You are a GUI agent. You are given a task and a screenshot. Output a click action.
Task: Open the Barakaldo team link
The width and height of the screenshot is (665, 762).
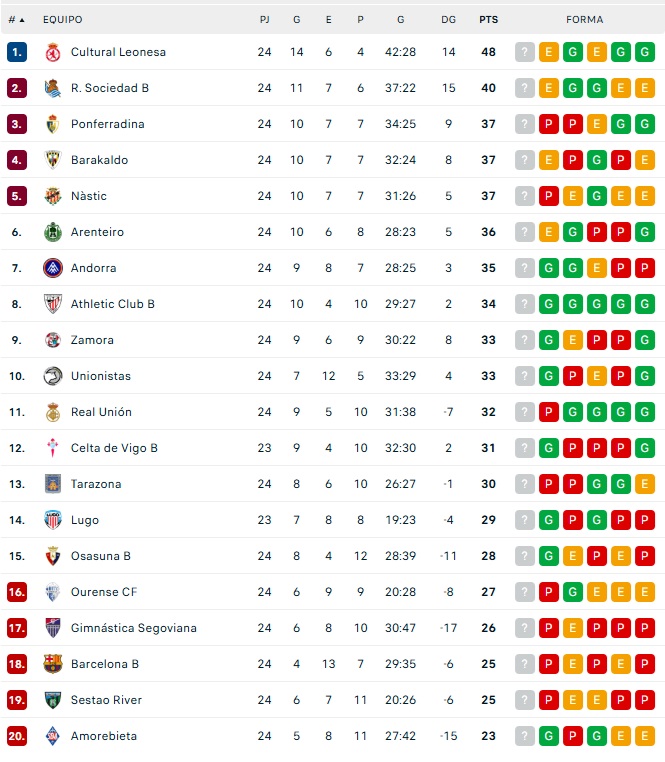click(x=99, y=160)
